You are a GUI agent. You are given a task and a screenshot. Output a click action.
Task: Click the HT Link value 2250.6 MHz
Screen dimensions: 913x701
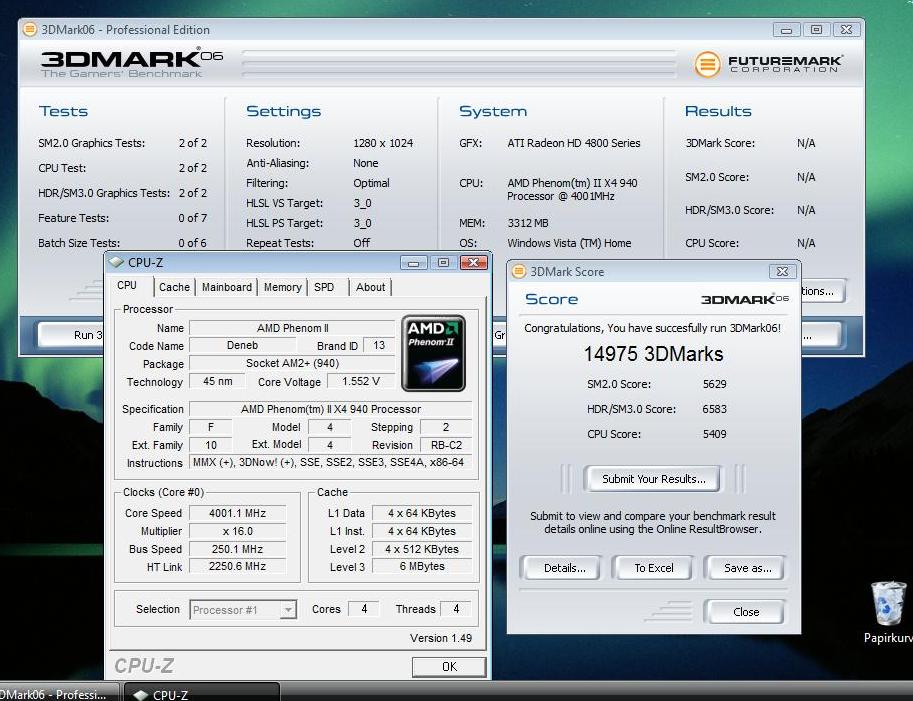point(238,567)
